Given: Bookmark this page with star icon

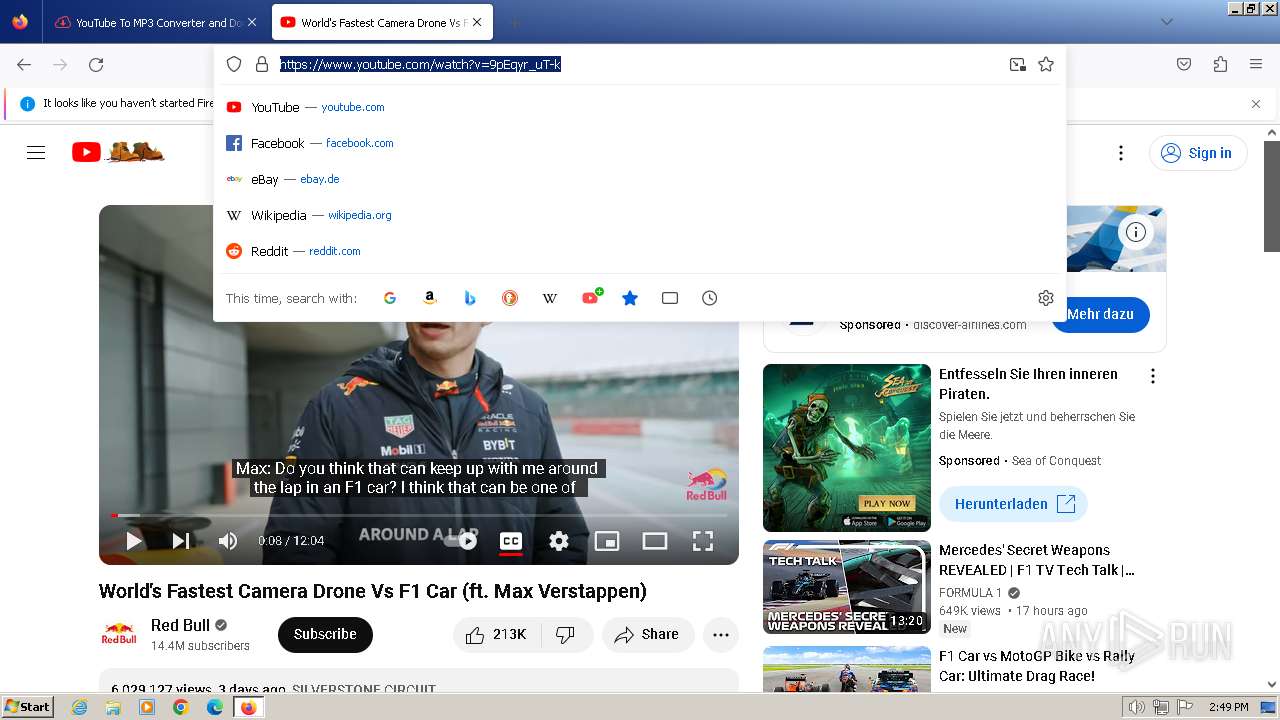Looking at the screenshot, I should coord(1046,64).
